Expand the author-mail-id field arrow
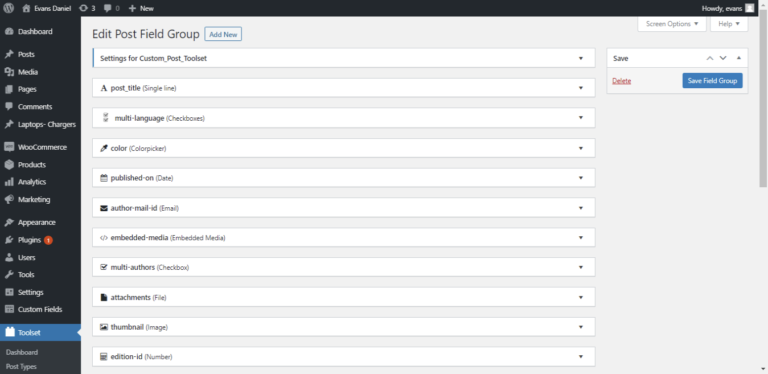768x374 pixels. (581, 208)
